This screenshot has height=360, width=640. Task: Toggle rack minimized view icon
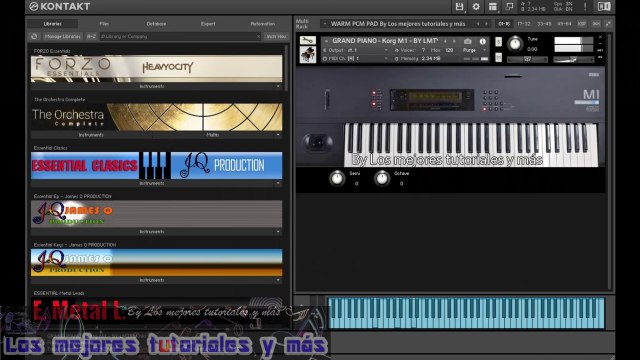[608, 24]
